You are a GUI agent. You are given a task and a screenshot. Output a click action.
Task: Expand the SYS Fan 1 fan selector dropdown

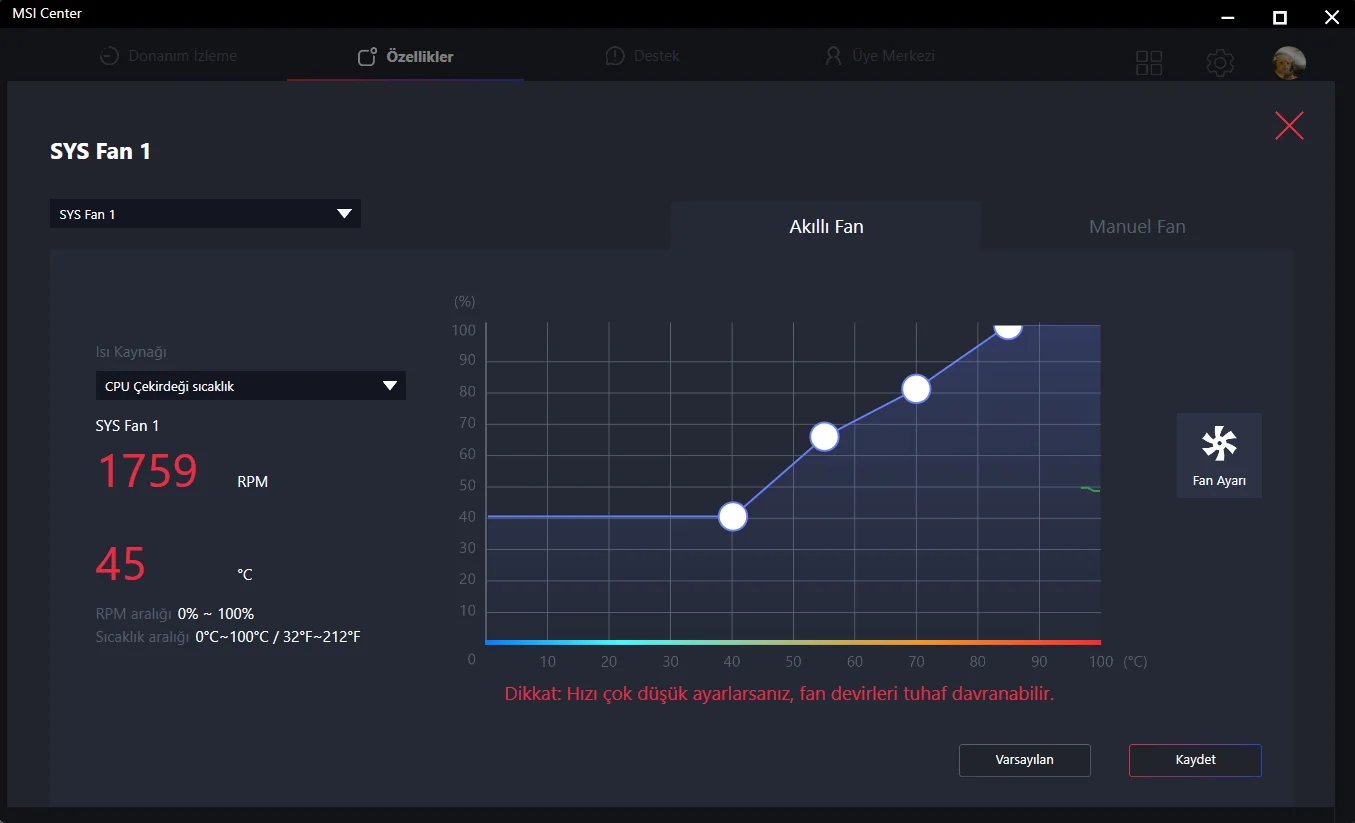[x=205, y=214]
